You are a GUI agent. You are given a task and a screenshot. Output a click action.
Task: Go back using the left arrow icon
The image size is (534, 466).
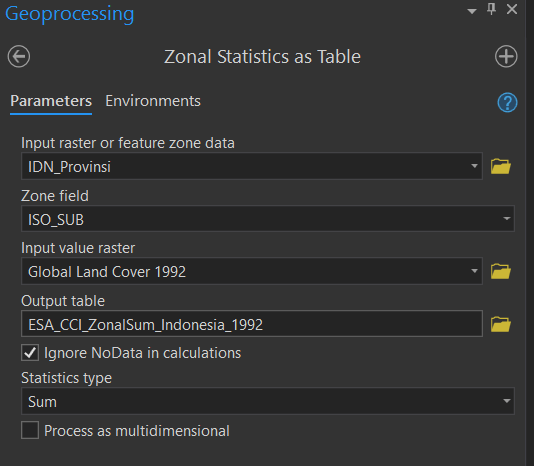[x=19, y=57]
